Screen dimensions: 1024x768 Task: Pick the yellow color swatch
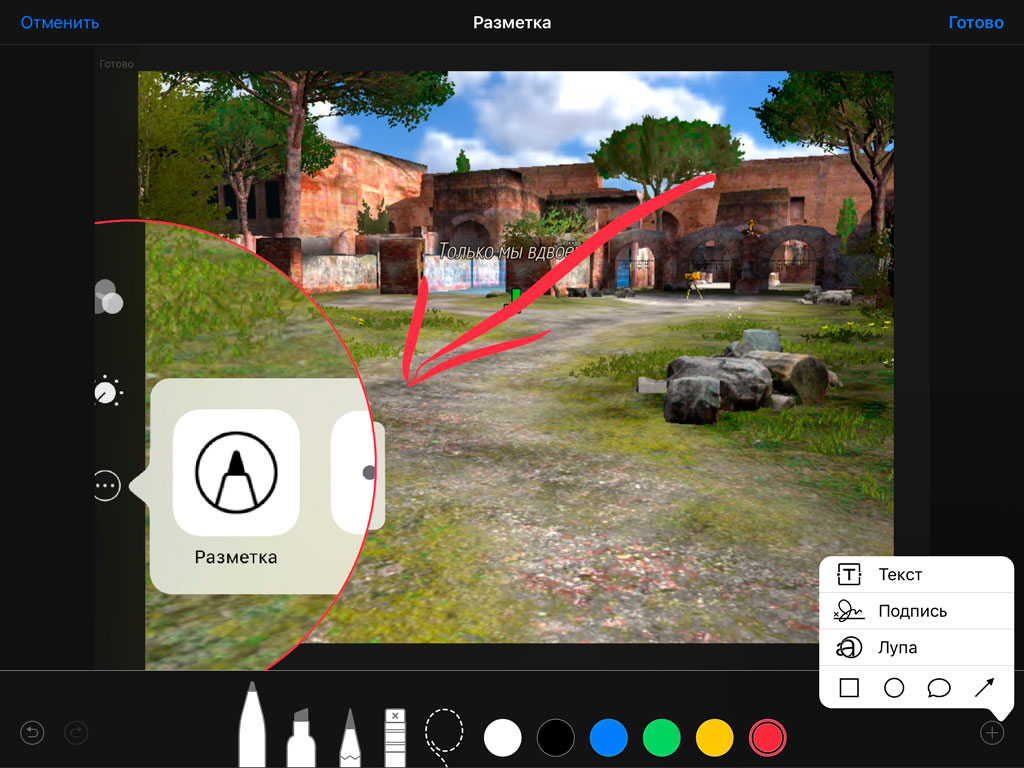pyautogui.click(x=714, y=738)
